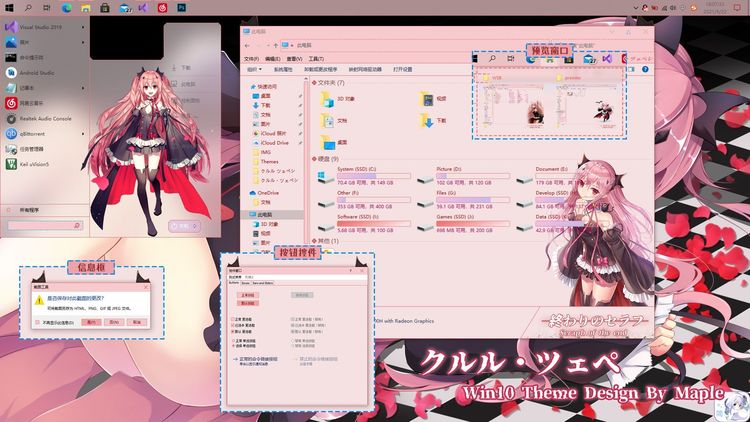
Task: Open Microsoft Store from the top taskbar
Action: [x=105, y=8]
